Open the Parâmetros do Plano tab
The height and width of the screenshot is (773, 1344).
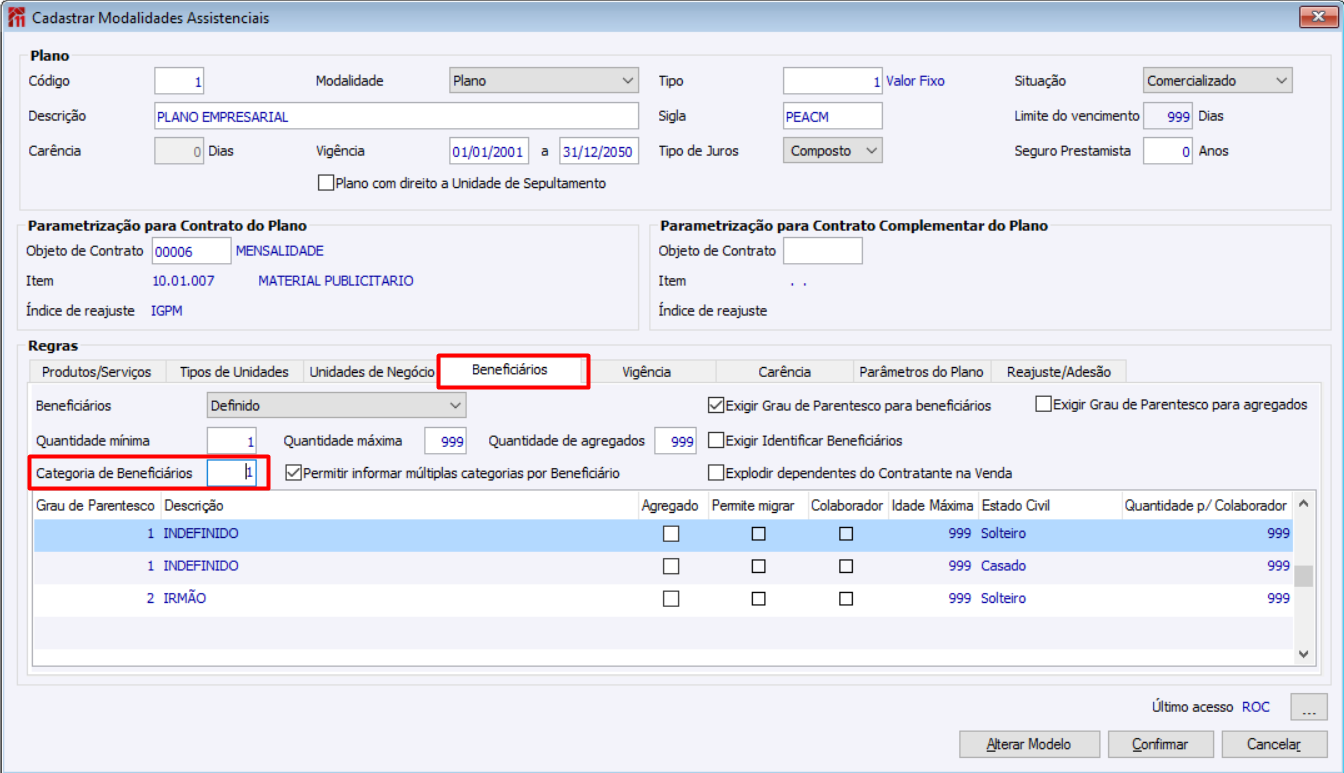coord(921,372)
